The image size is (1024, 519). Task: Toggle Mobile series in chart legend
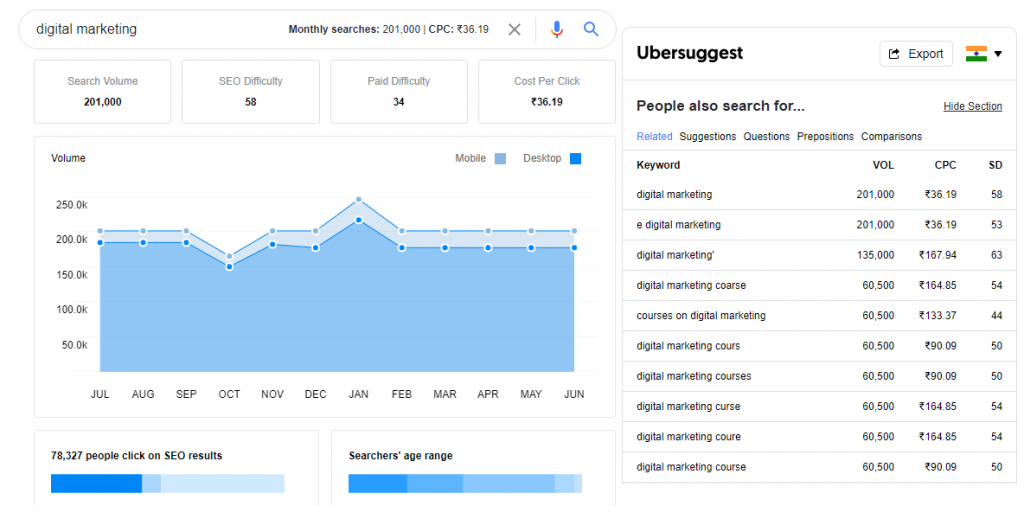tap(480, 158)
